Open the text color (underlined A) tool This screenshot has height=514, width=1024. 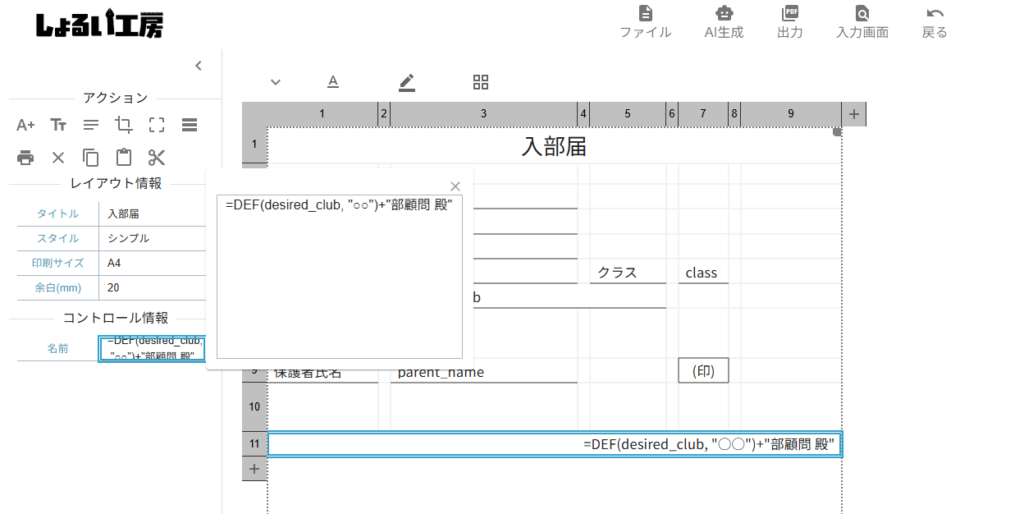[333, 82]
